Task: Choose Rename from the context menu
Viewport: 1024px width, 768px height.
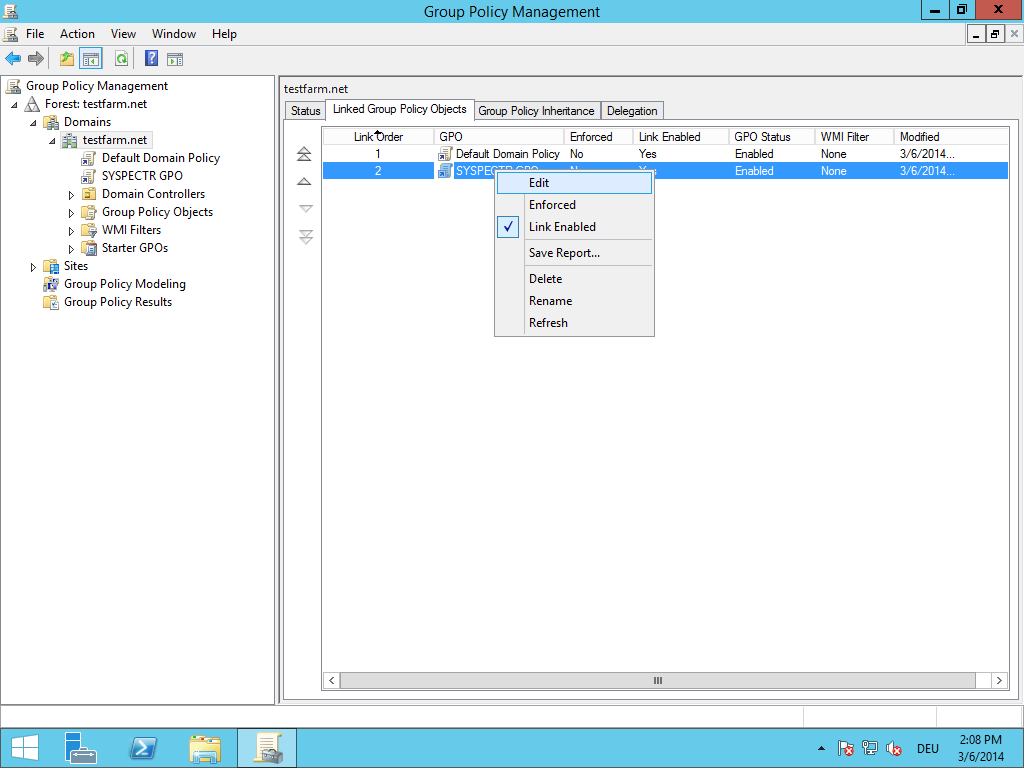Action: click(x=575, y=301)
